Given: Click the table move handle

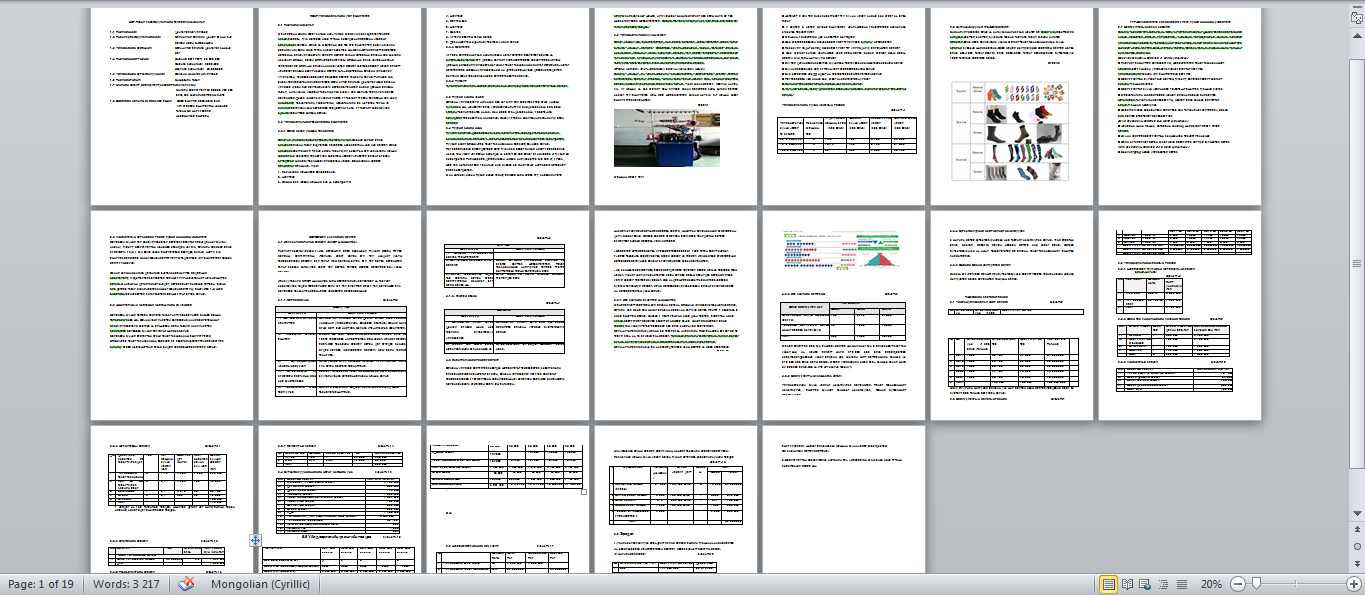Looking at the screenshot, I should pyautogui.click(x=256, y=540).
